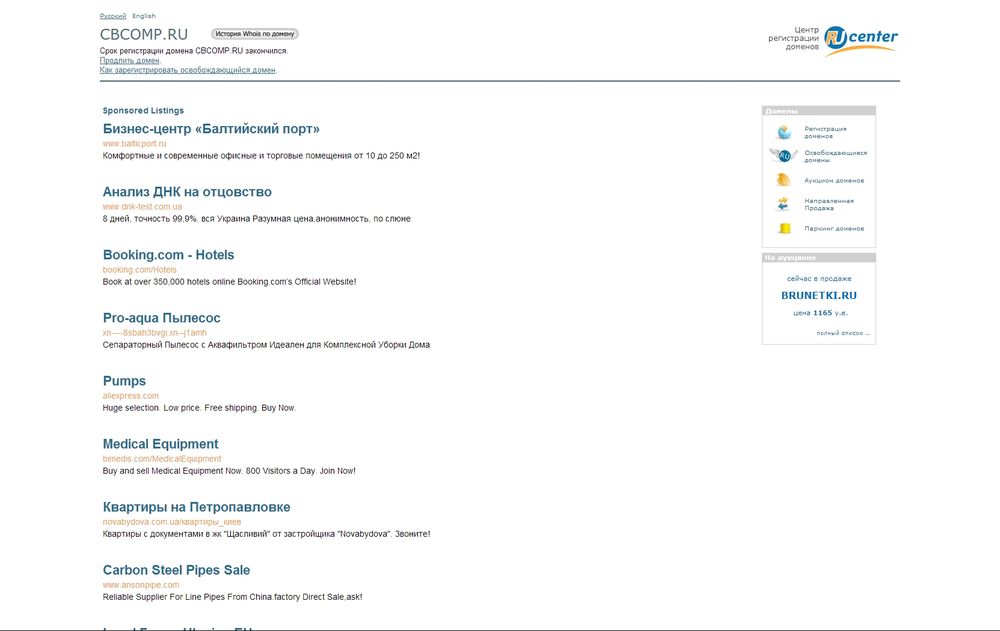1000x631 pixels.
Task: Click the winged RU icon for Освобождающиеся домены
Action: pos(782,156)
